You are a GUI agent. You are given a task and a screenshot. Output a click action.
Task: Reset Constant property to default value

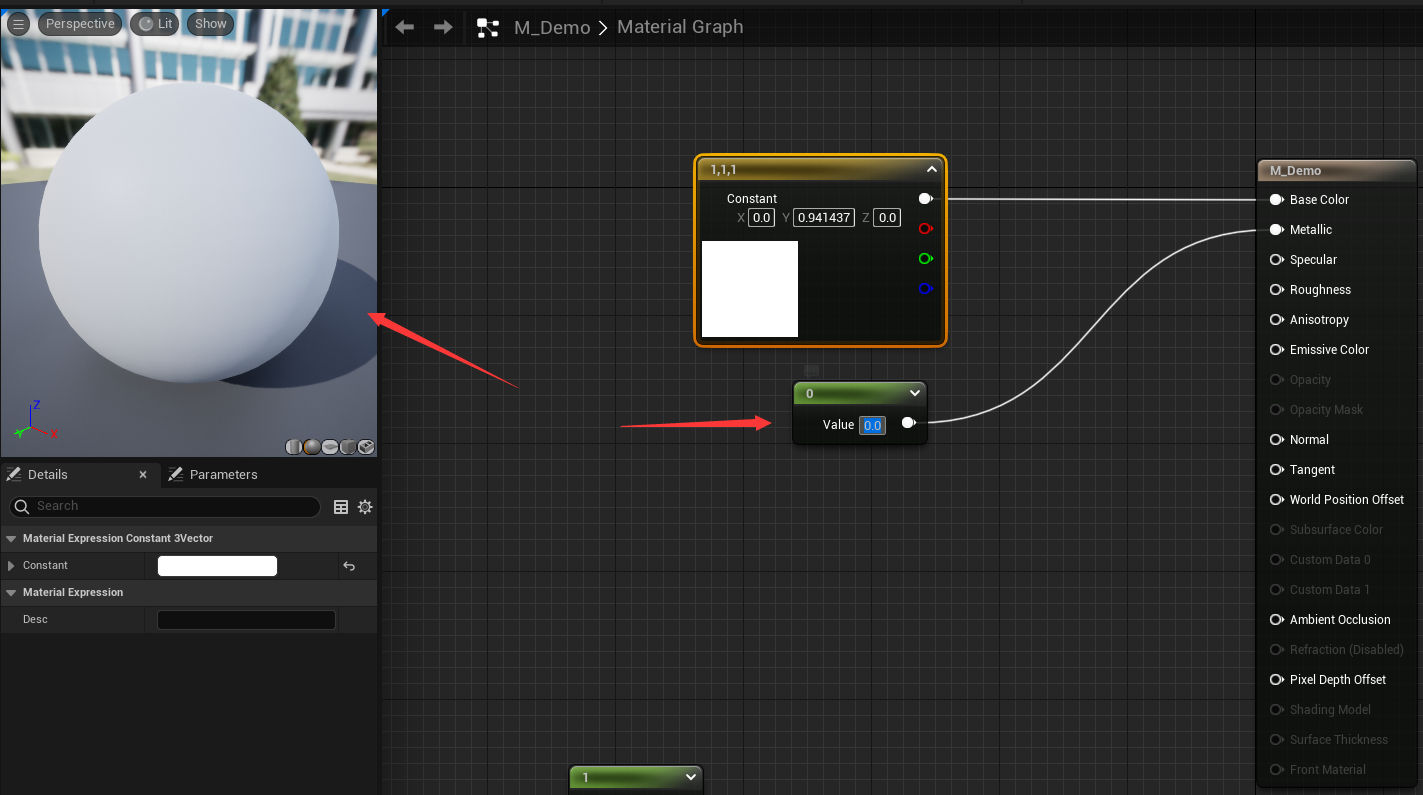tap(349, 566)
